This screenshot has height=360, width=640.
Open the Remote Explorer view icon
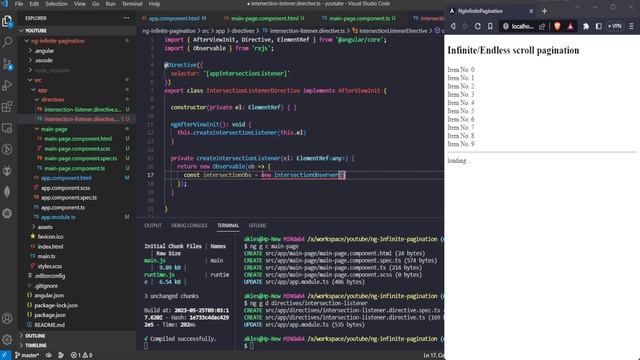(7, 128)
